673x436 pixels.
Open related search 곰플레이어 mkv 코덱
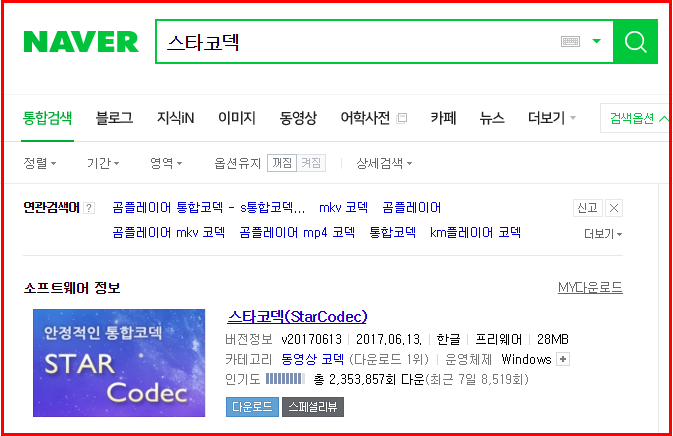[x=169, y=233]
